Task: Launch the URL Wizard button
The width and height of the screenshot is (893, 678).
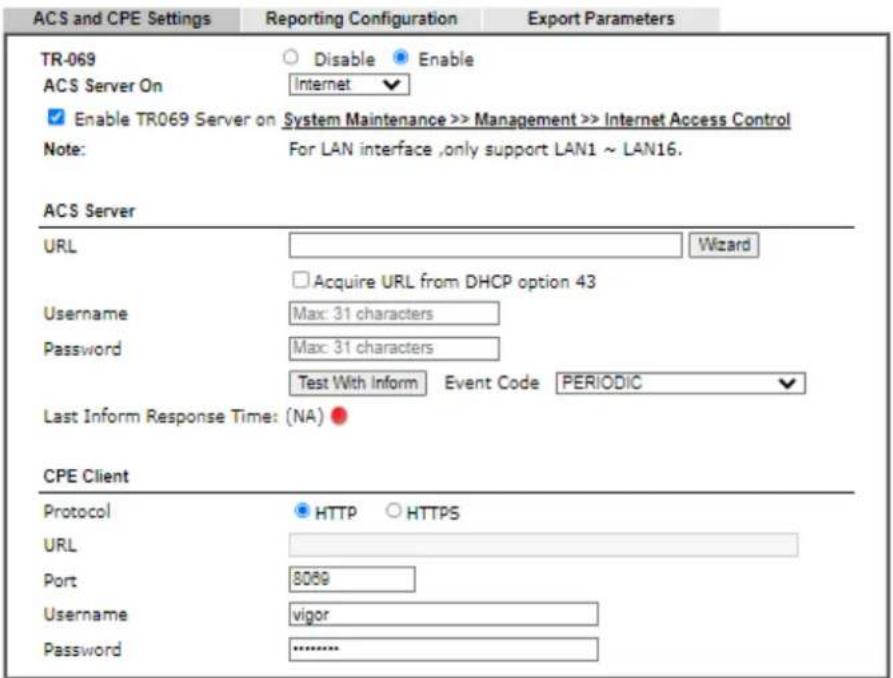Action: coord(724,245)
